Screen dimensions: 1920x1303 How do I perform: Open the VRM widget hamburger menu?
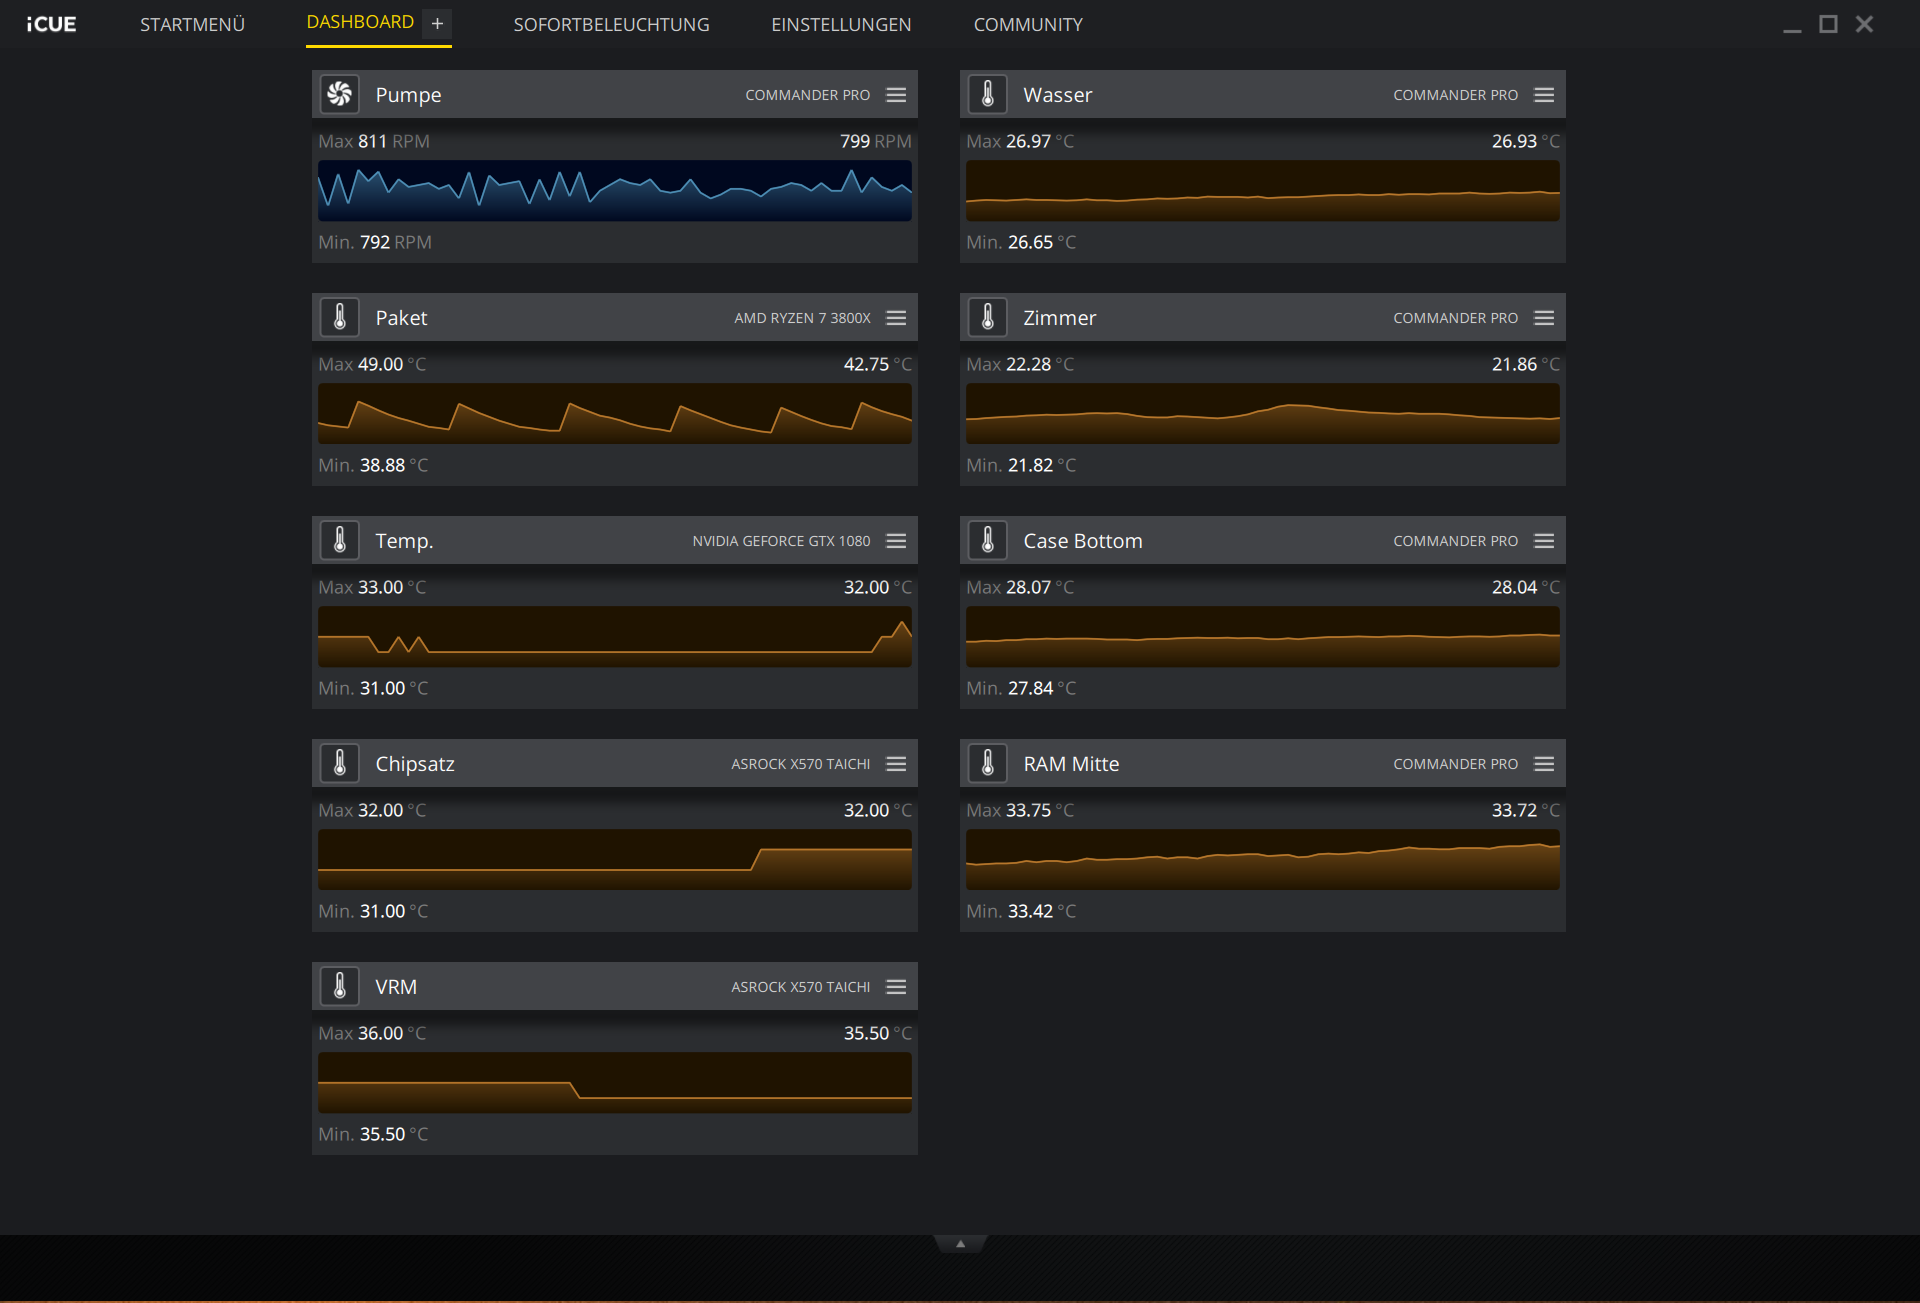(896, 986)
